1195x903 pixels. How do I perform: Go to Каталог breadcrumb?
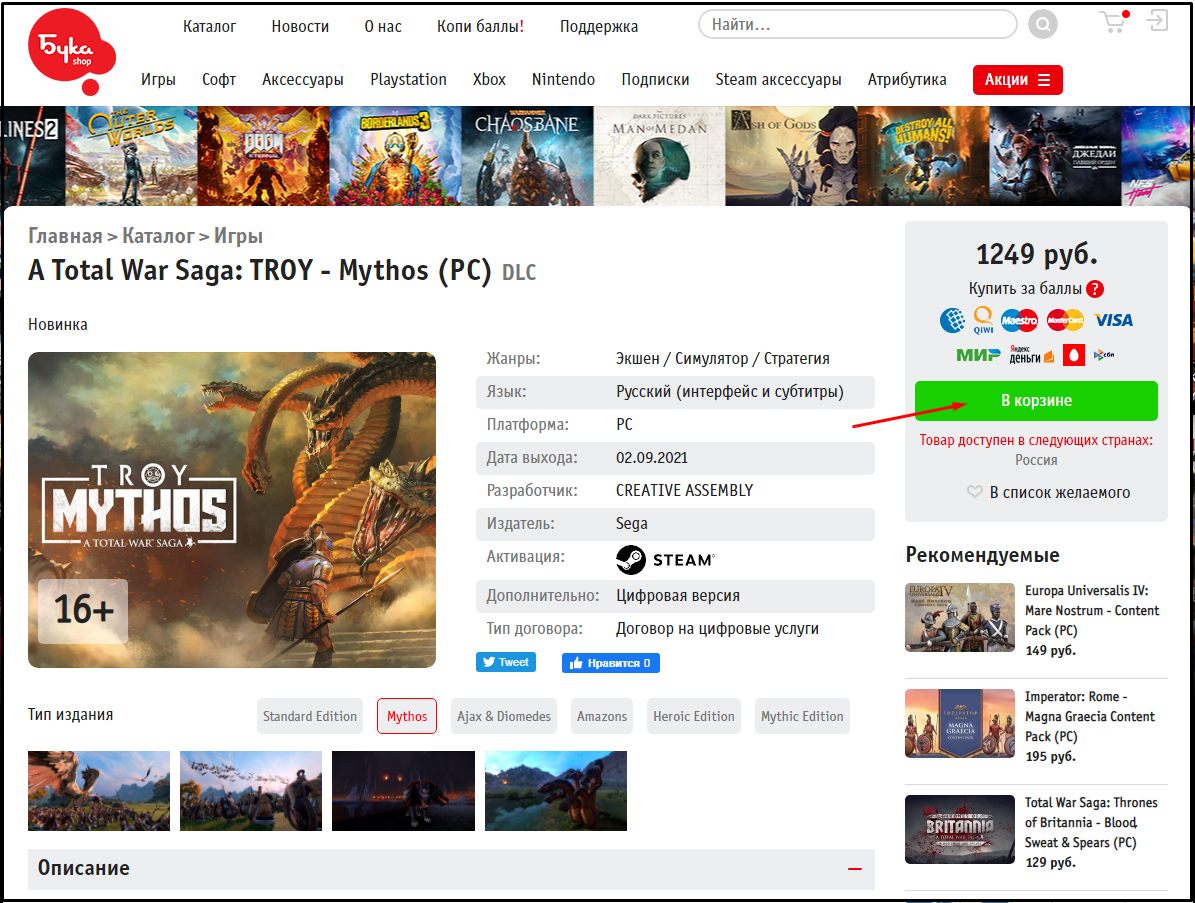159,236
